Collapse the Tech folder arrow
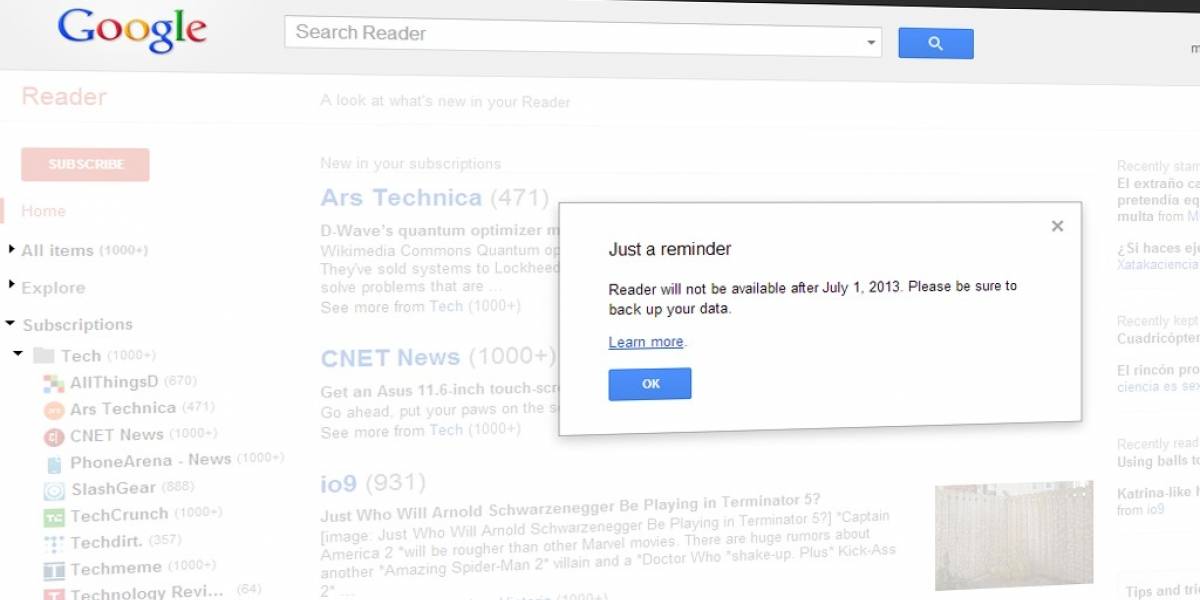Viewport: 1200px width, 600px height. click(17, 354)
